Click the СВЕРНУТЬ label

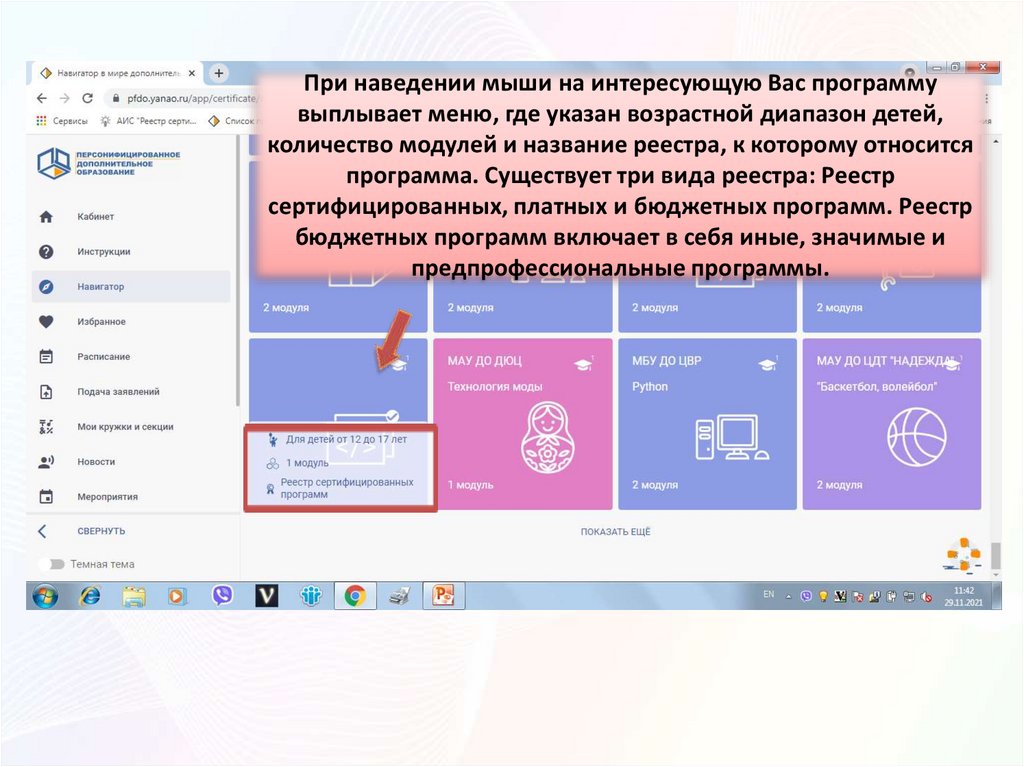click(101, 531)
